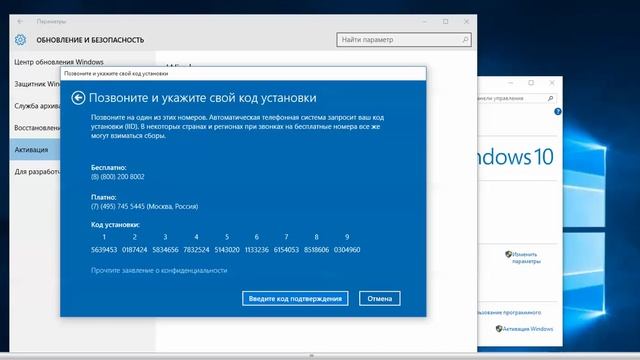This screenshot has height=360, width=640.
Task: Click the Отмена button
Action: click(380, 298)
